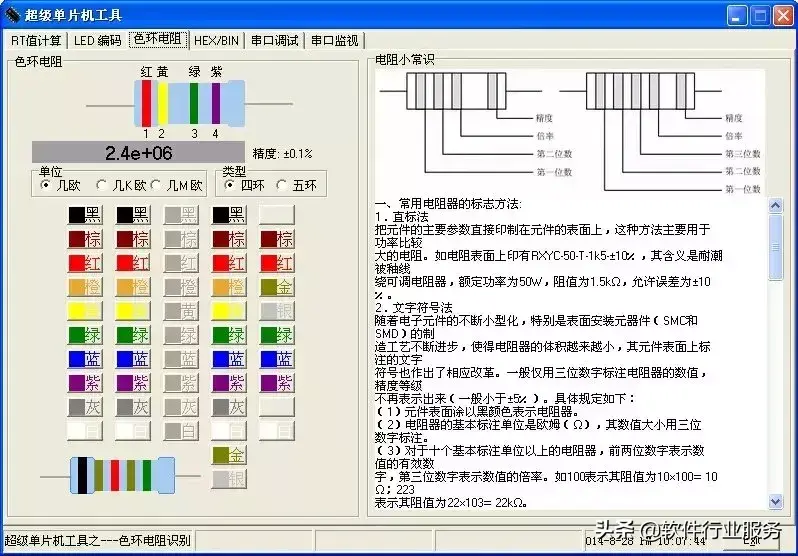Open the 串口调试 tab
Screen dimensions: 798x556
(275, 40)
